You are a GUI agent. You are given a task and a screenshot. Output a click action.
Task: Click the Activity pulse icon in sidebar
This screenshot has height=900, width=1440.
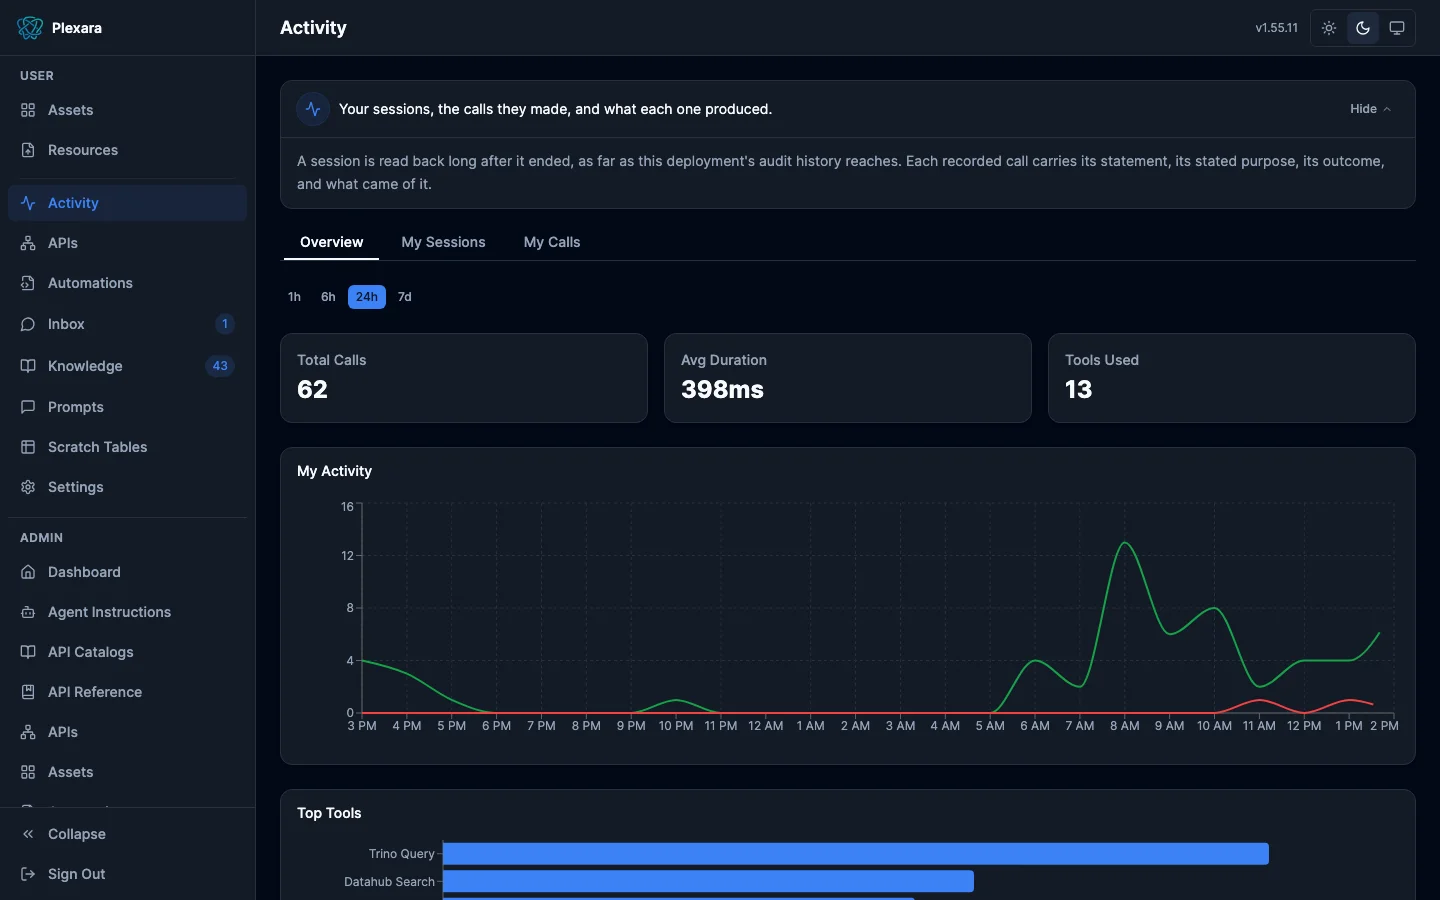28,203
